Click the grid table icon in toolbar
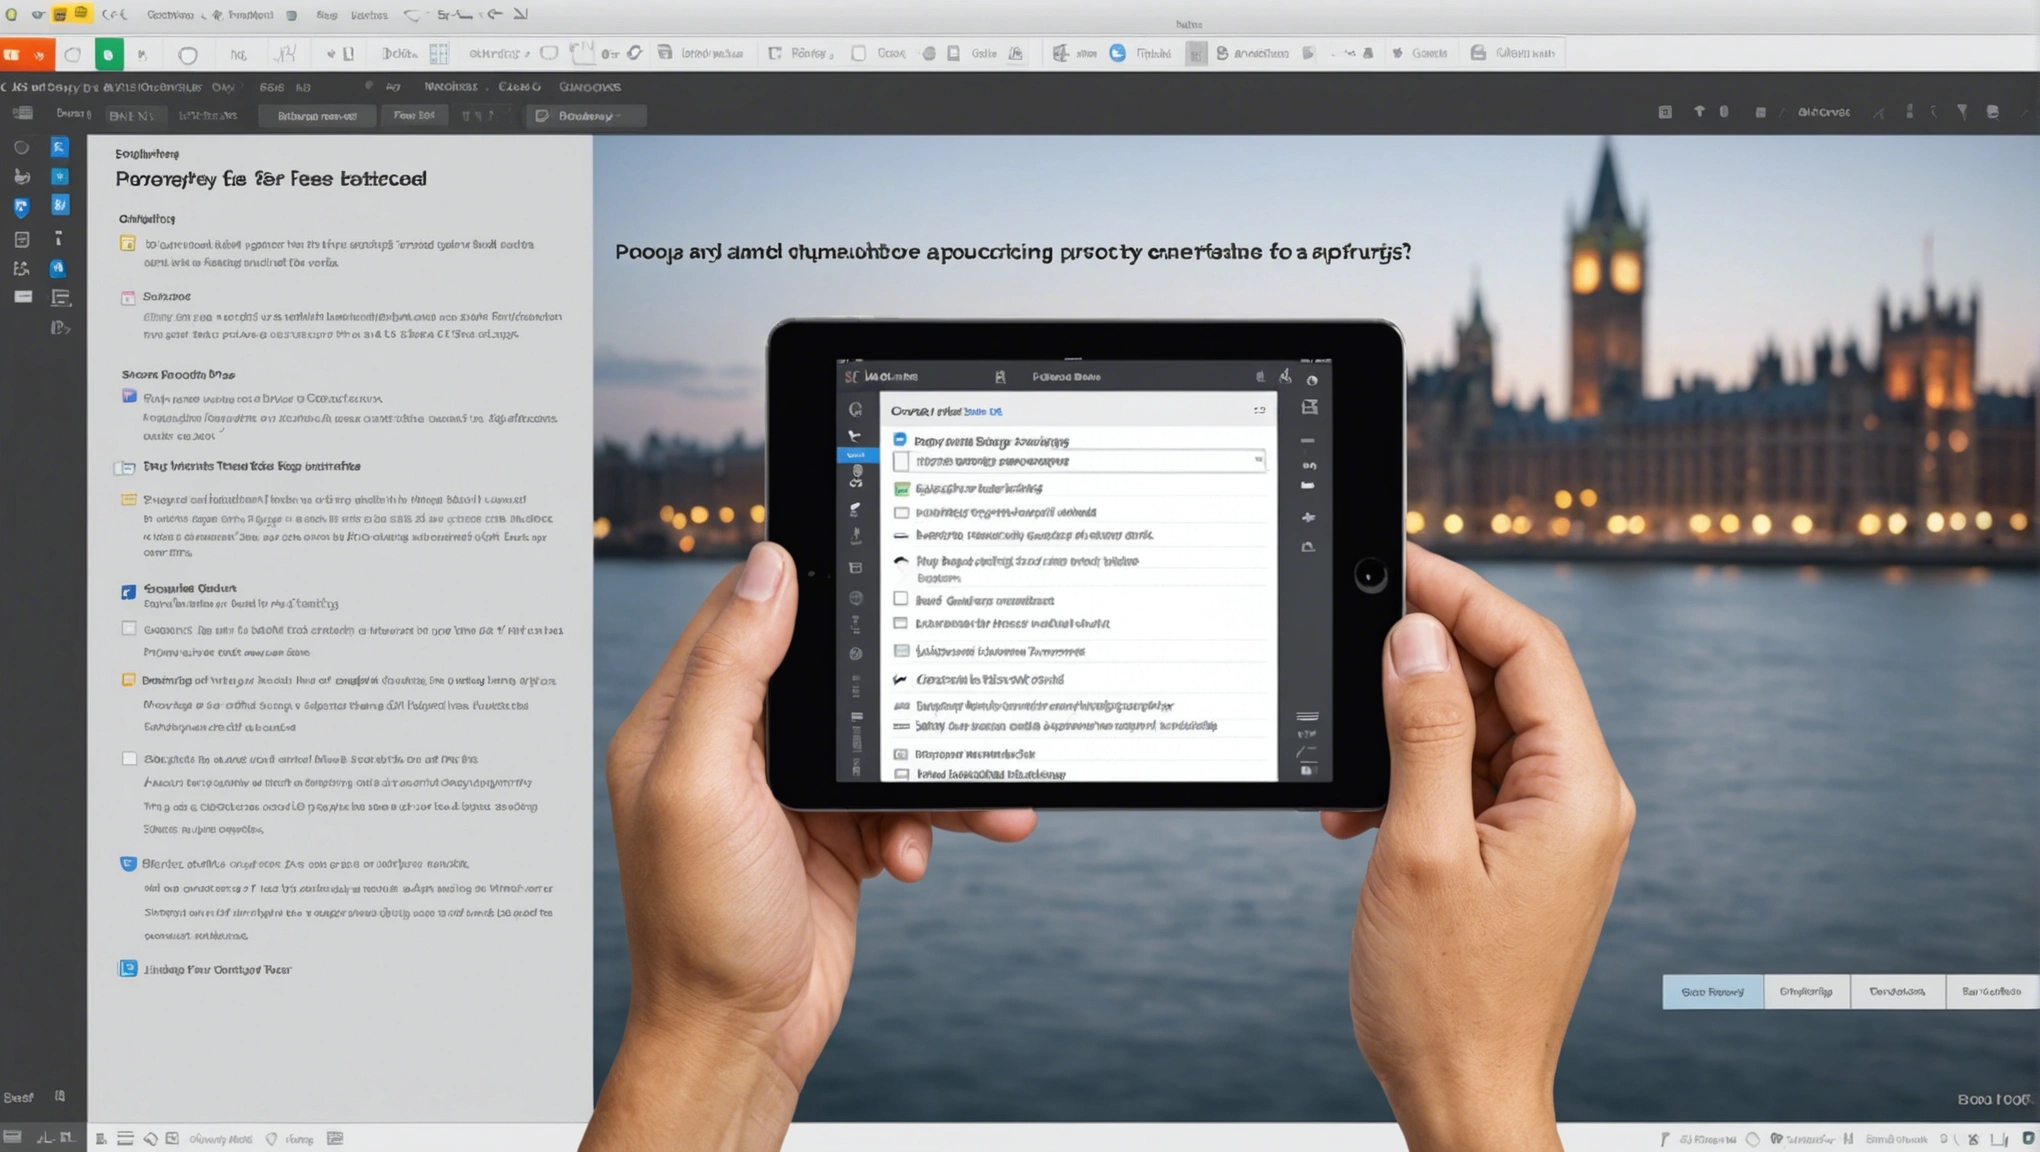This screenshot has width=2040, height=1152. (x=439, y=53)
